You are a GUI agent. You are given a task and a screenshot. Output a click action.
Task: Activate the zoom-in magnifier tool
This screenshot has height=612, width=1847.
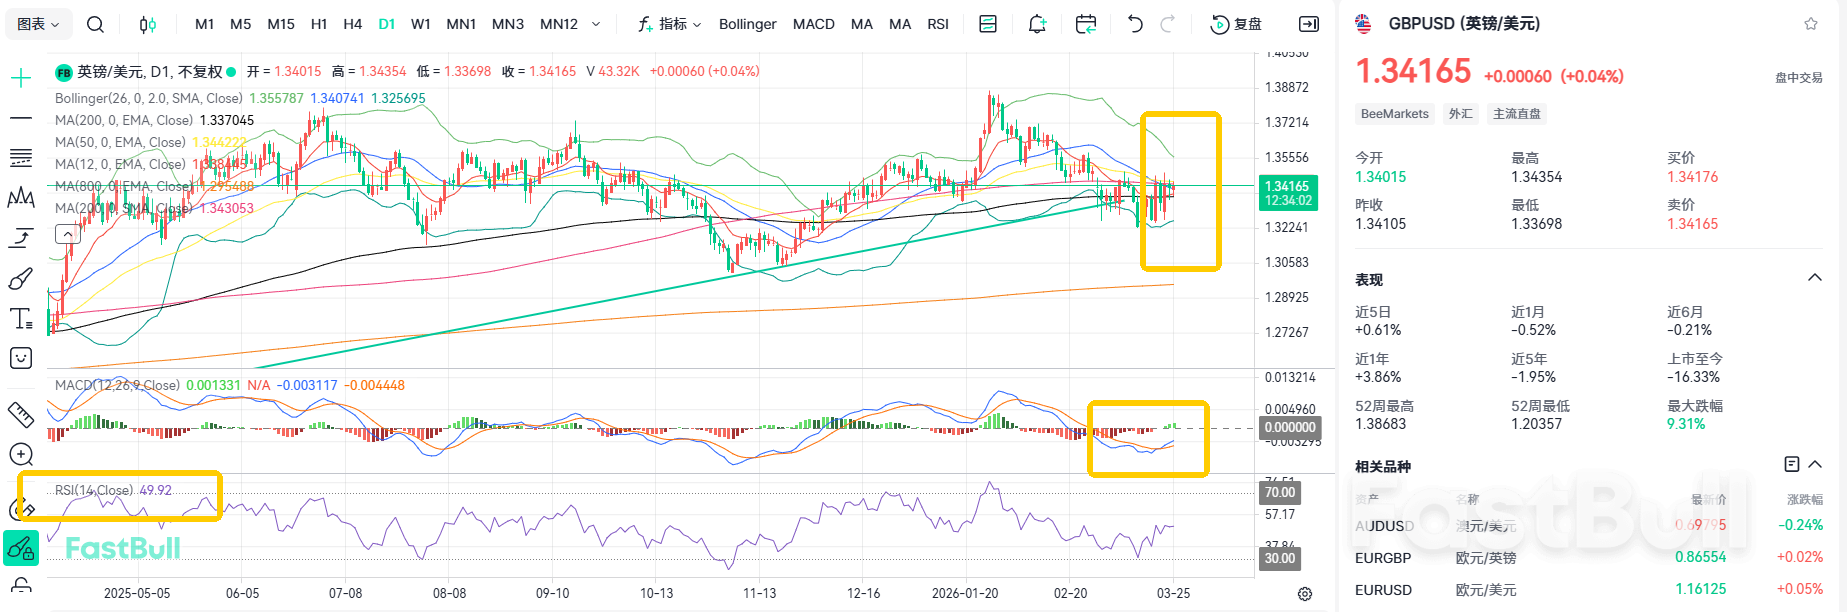(21, 454)
